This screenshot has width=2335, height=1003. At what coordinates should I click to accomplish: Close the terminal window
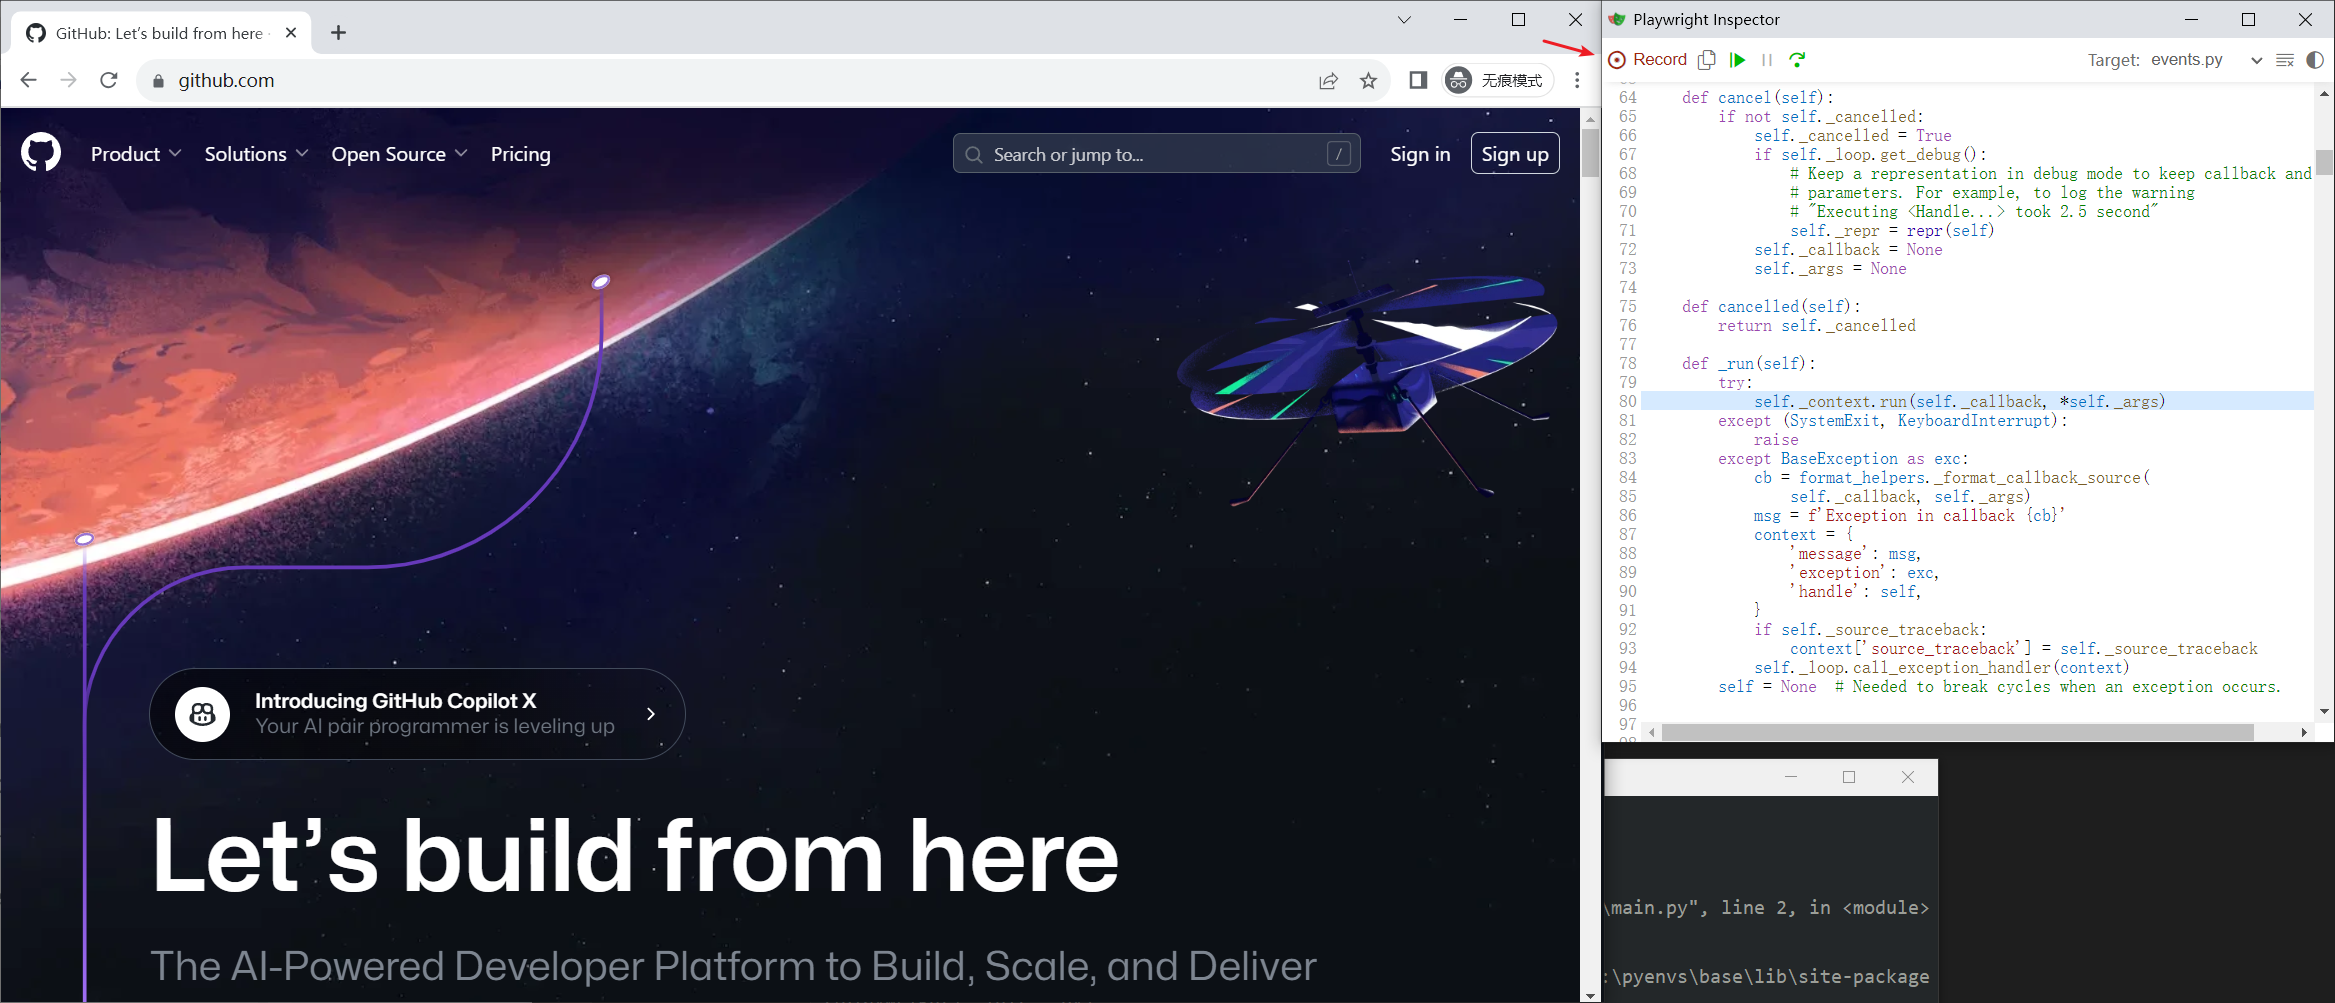[1908, 777]
